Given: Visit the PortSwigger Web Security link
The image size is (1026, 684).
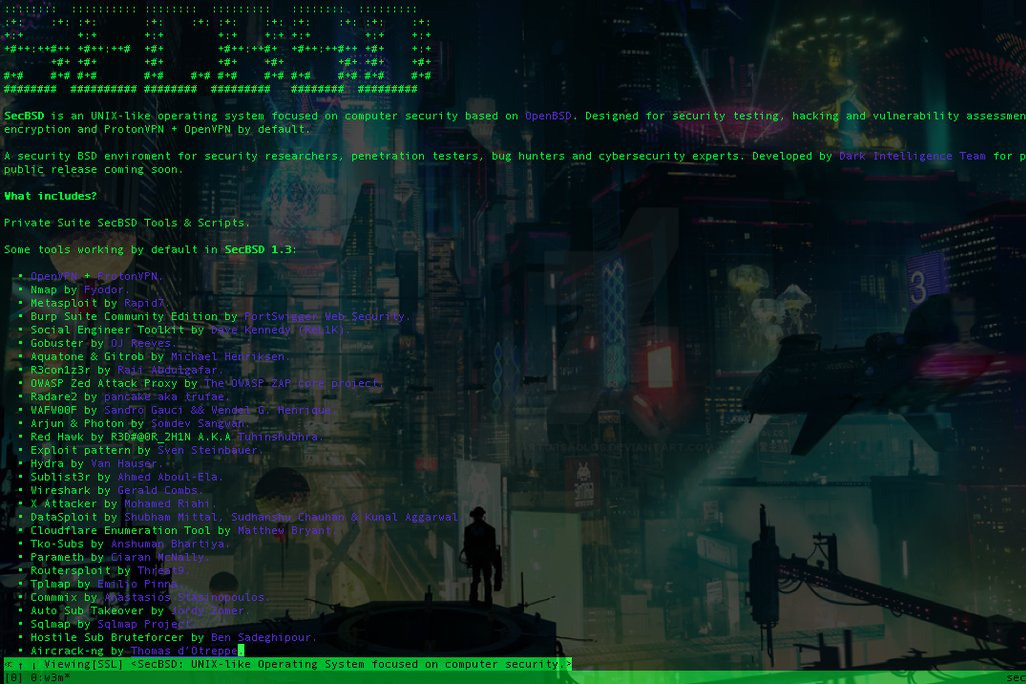Looking at the screenshot, I should (325, 316).
